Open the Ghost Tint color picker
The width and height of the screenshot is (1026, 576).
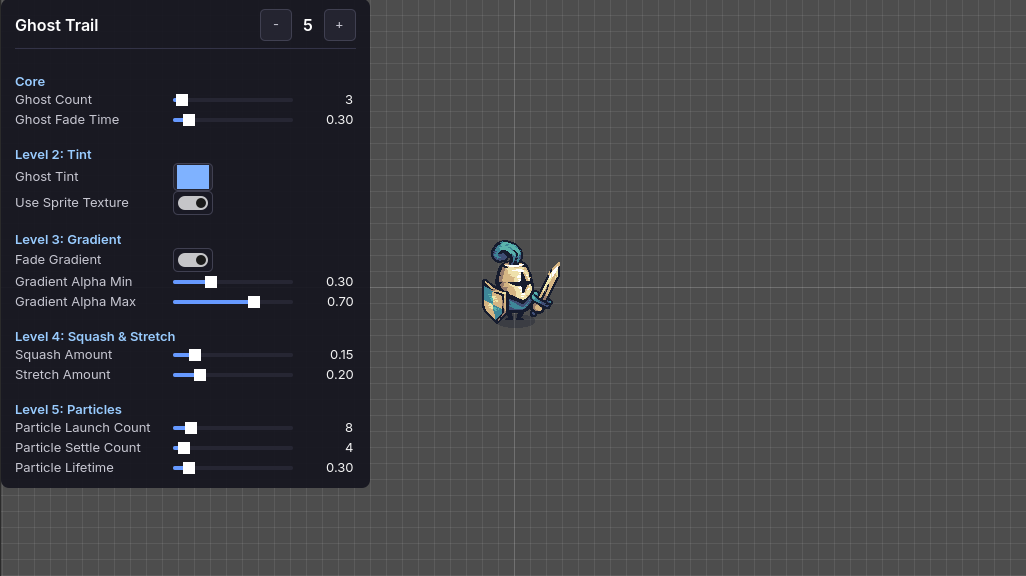coord(192,177)
